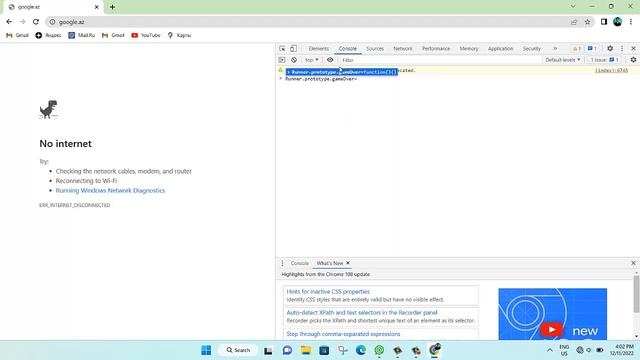The width and height of the screenshot is (640, 360).
Task: Play the What's New video thumbnail
Action: [552, 314]
